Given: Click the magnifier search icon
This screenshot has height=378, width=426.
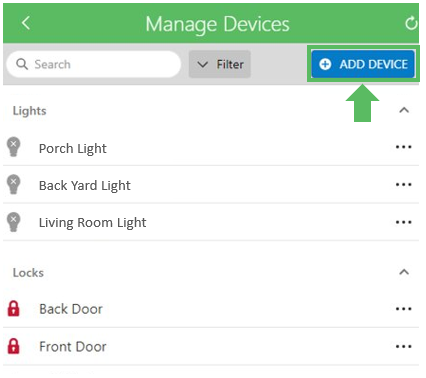Looking at the screenshot, I should click(22, 64).
